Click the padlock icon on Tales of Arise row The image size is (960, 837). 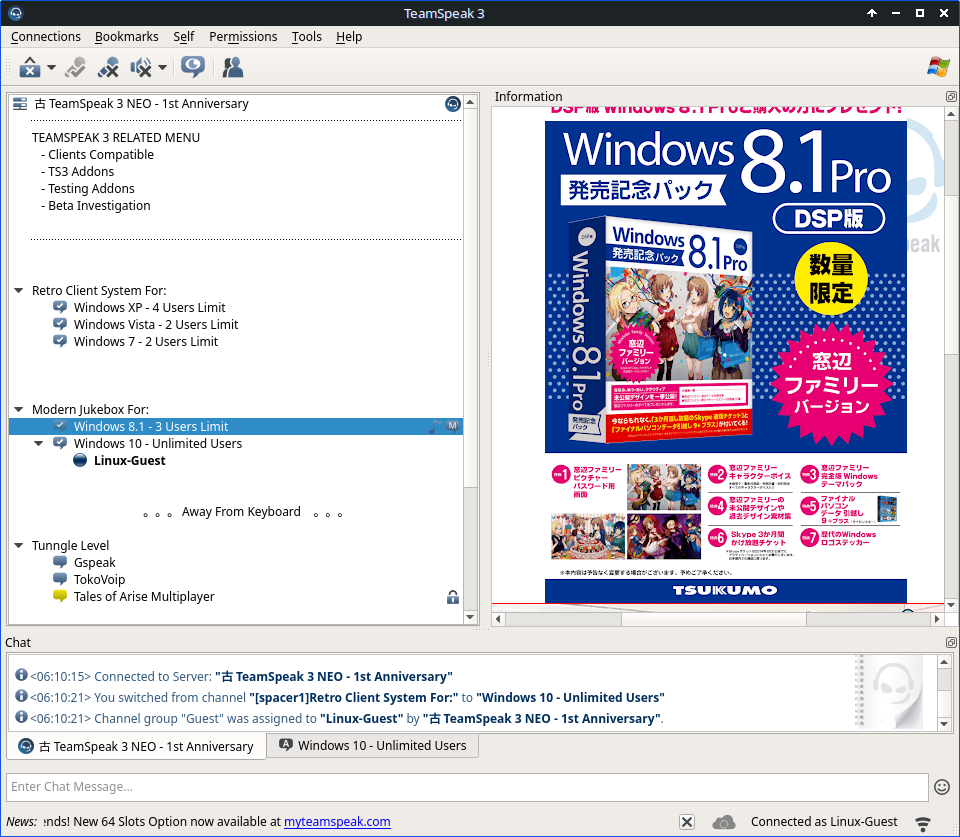[453, 597]
